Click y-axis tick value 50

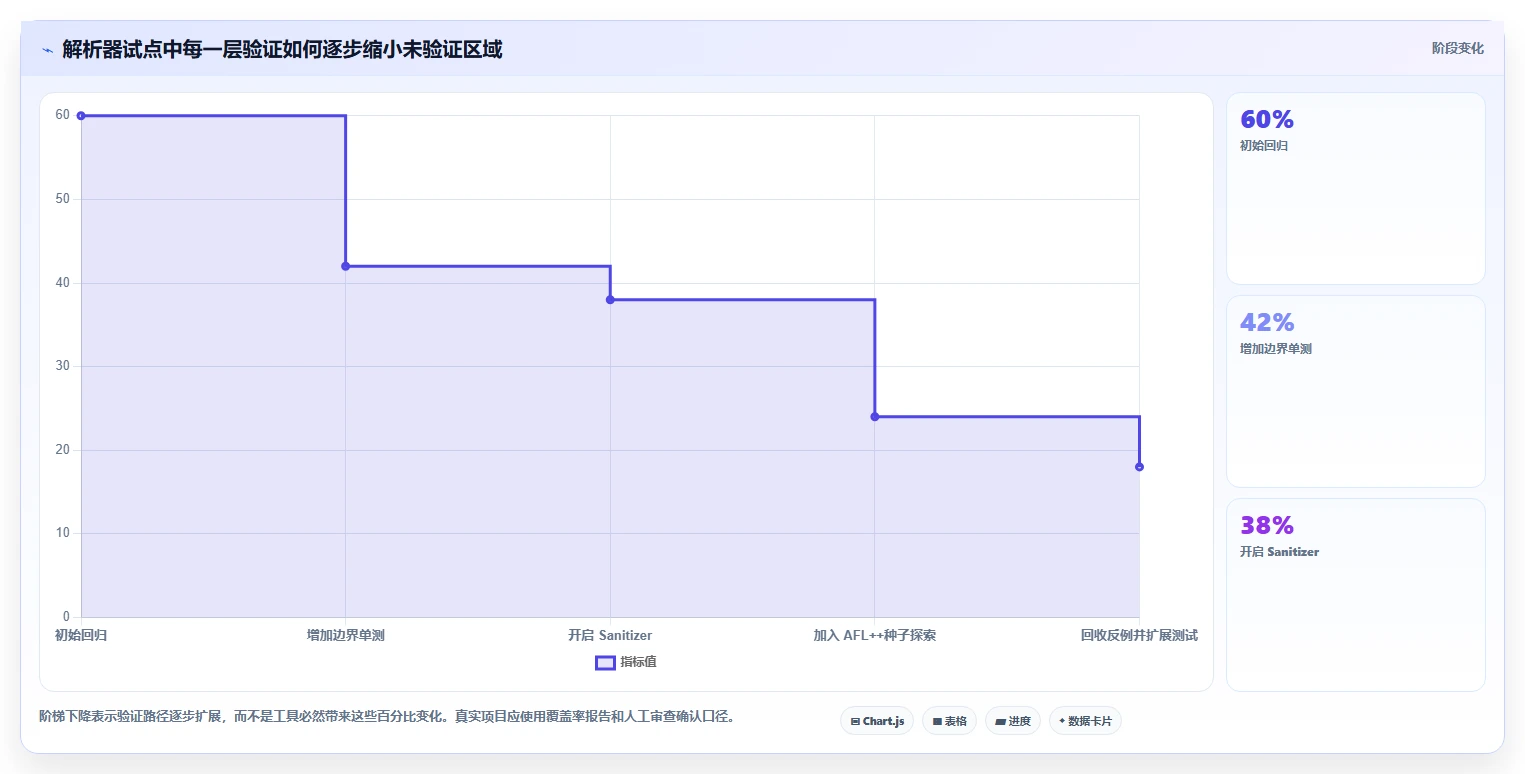[x=62, y=199]
